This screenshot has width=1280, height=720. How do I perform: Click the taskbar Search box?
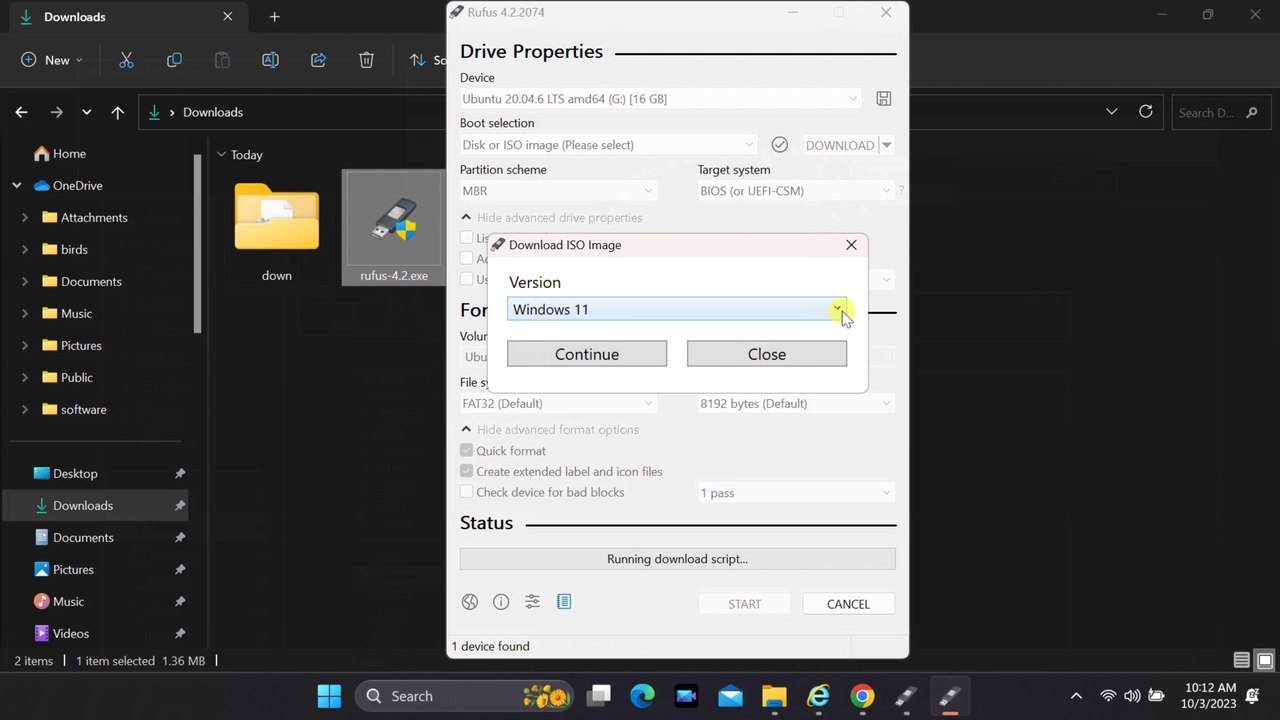(465, 696)
